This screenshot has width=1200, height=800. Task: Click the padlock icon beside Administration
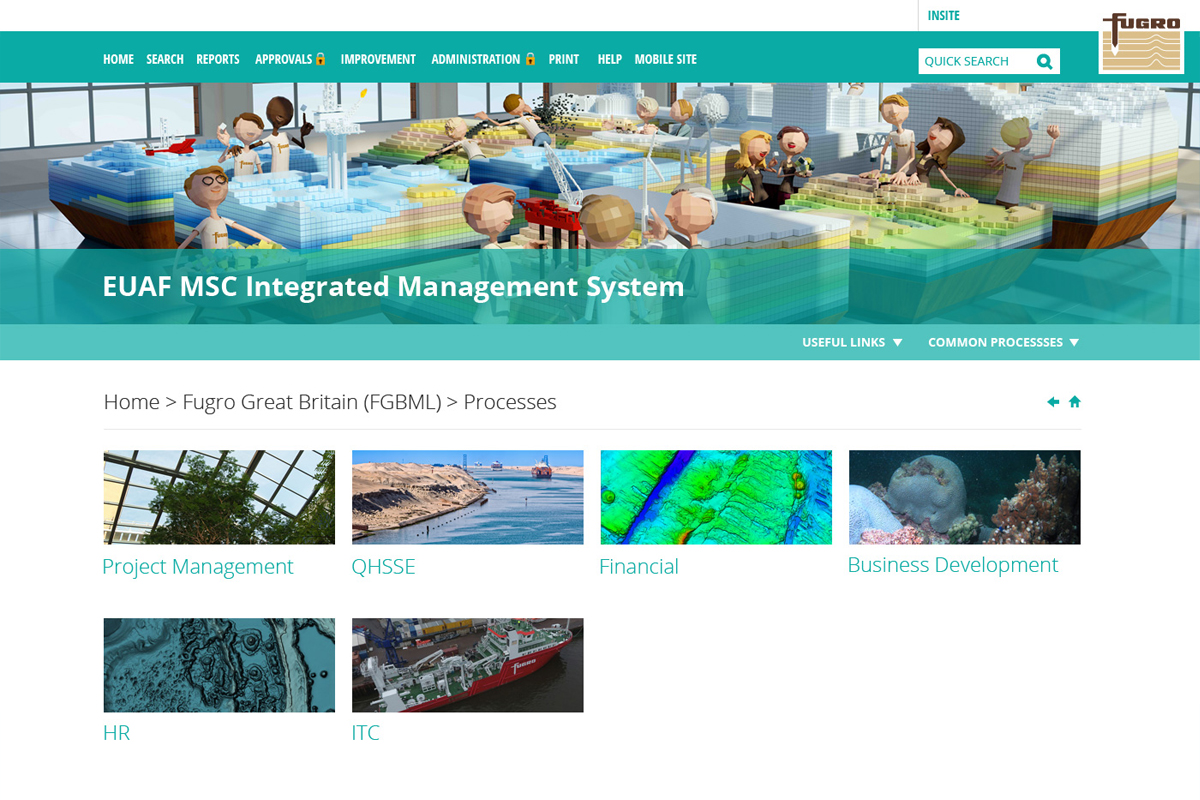click(x=530, y=59)
